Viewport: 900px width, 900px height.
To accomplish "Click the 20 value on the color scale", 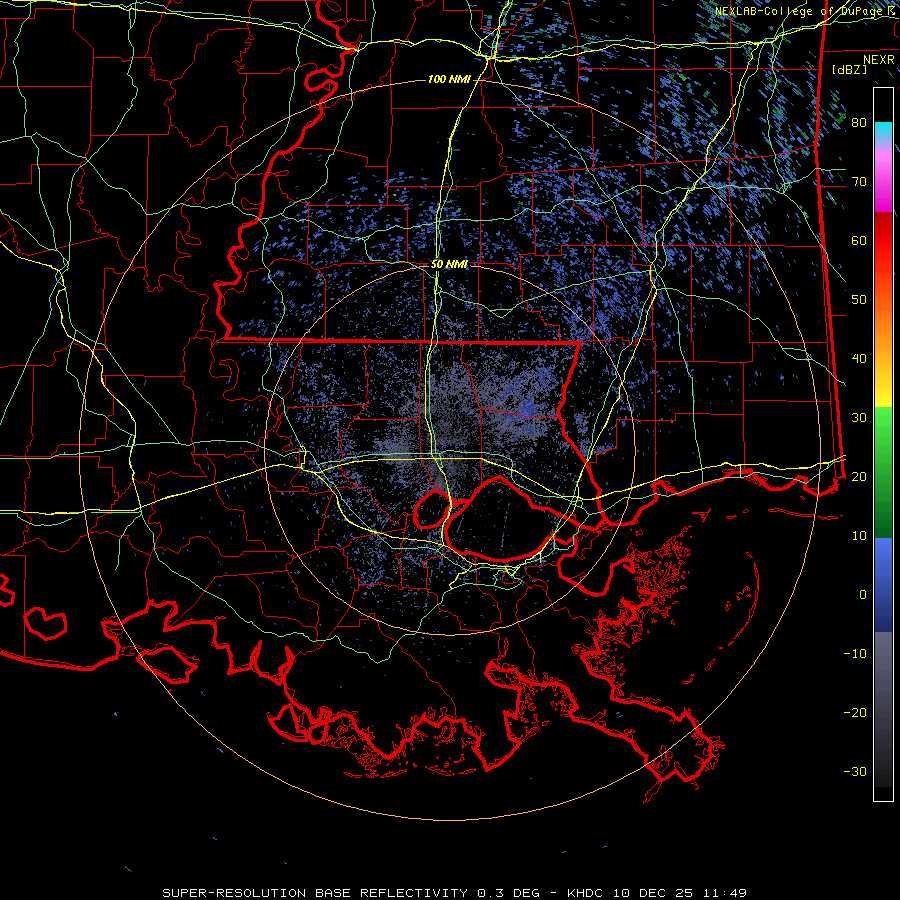I will coord(859,476).
